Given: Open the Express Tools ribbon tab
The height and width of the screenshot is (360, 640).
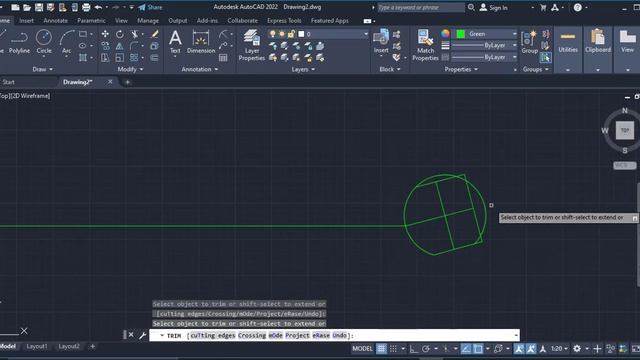Looking at the screenshot, I should [284, 20].
